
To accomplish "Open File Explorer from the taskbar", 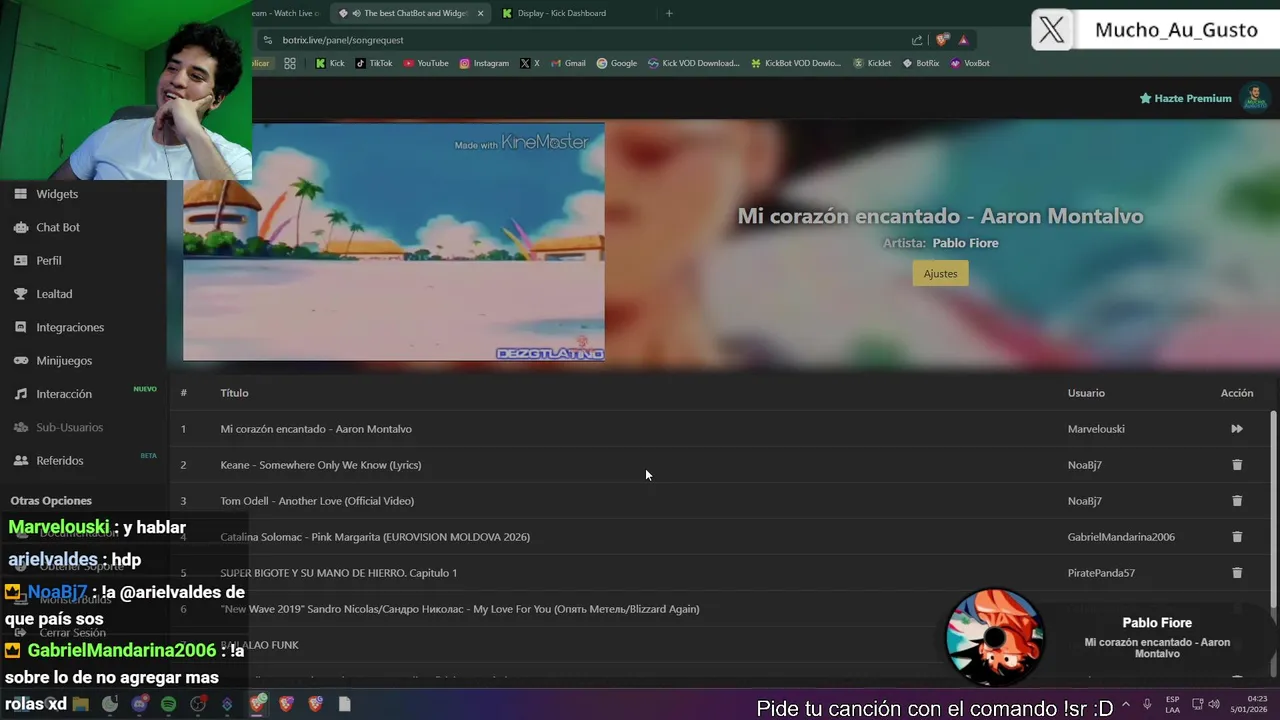I will coord(80,704).
